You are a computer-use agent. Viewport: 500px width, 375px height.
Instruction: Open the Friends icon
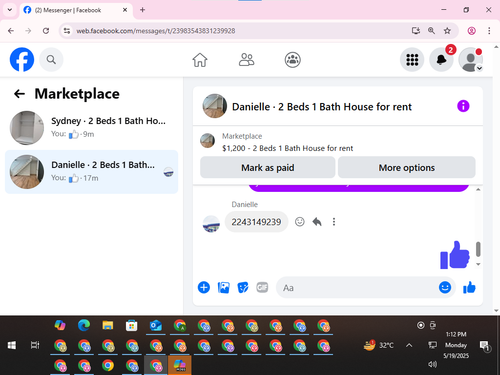tap(246, 60)
